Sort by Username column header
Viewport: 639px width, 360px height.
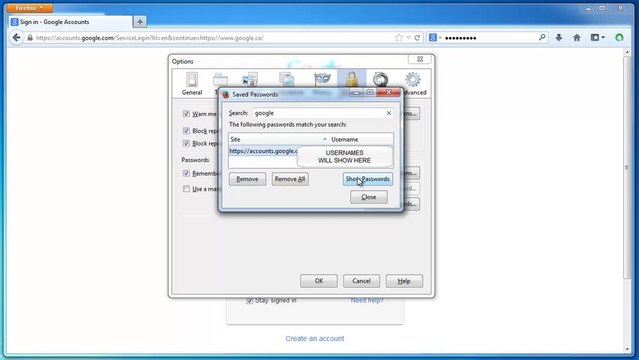[x=361, y=139]
